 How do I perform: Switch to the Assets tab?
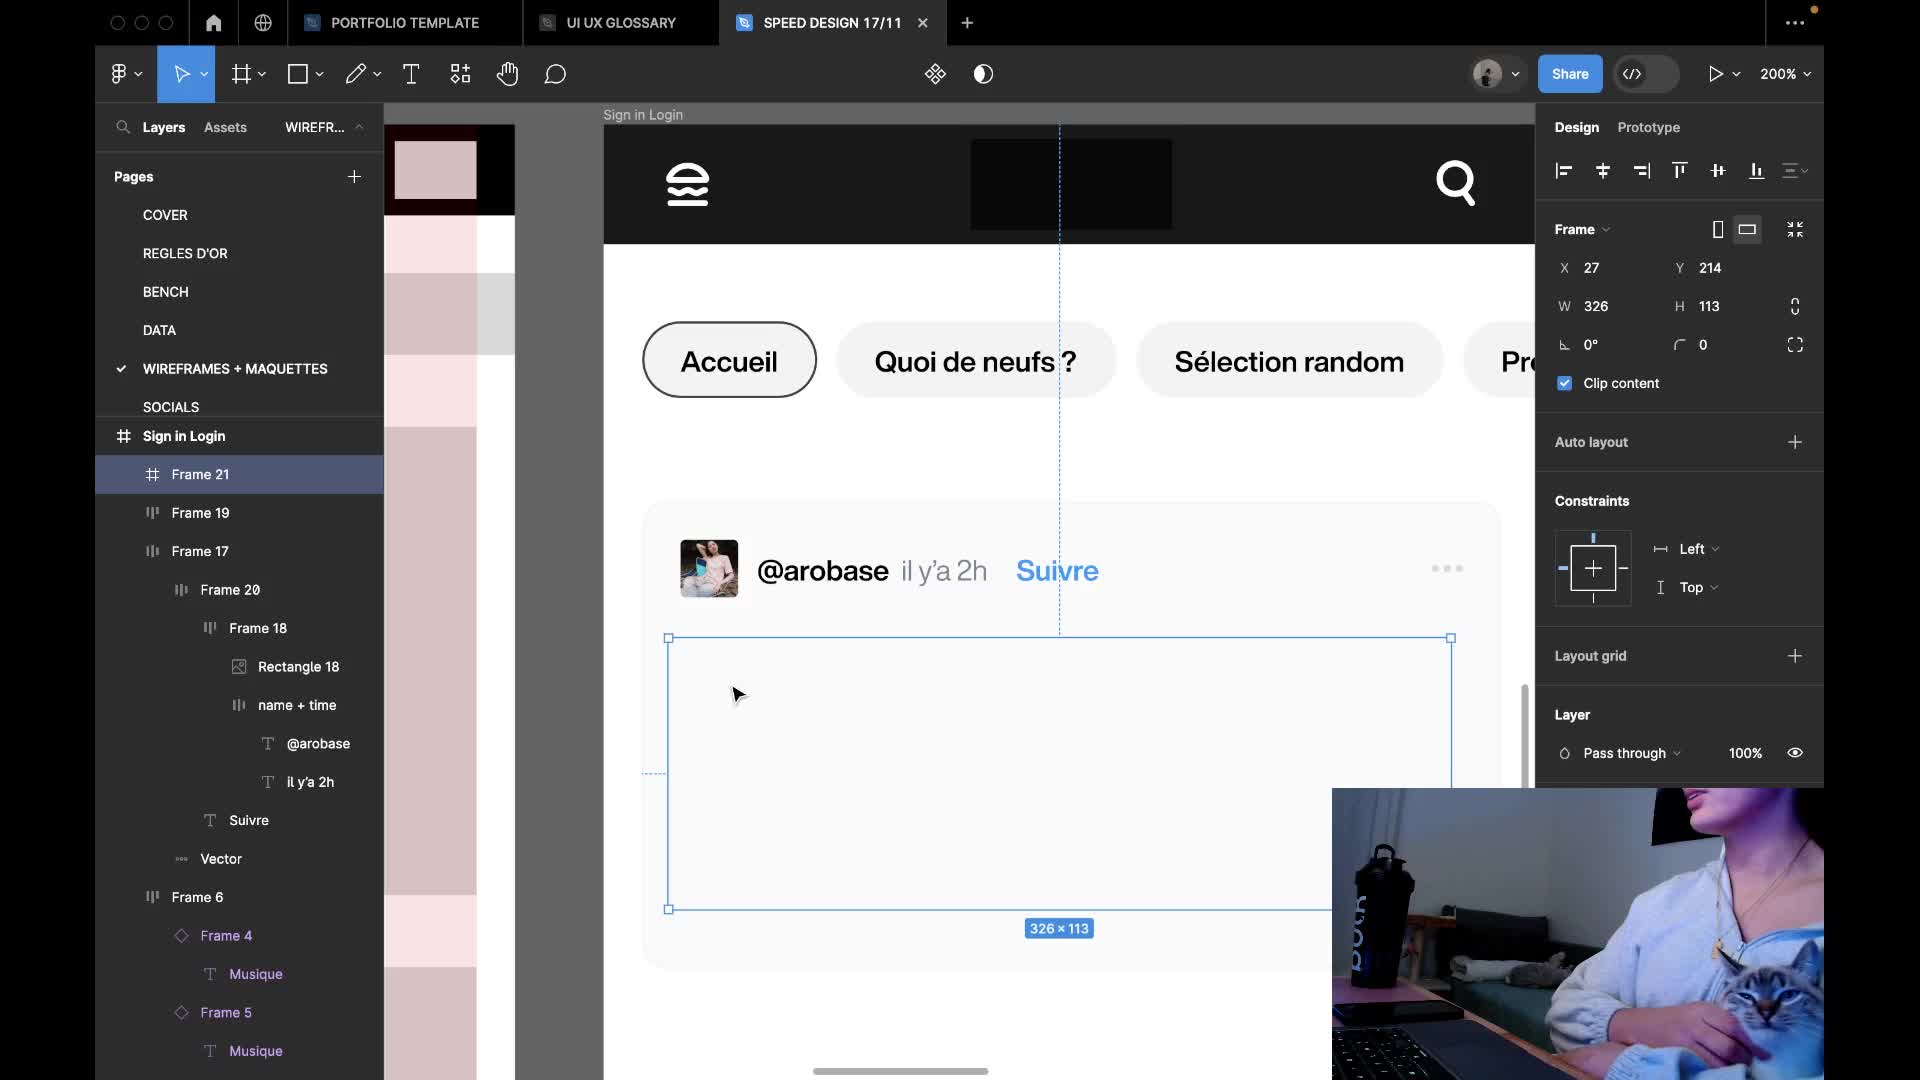pyautogui.click(x=225, y=127)
